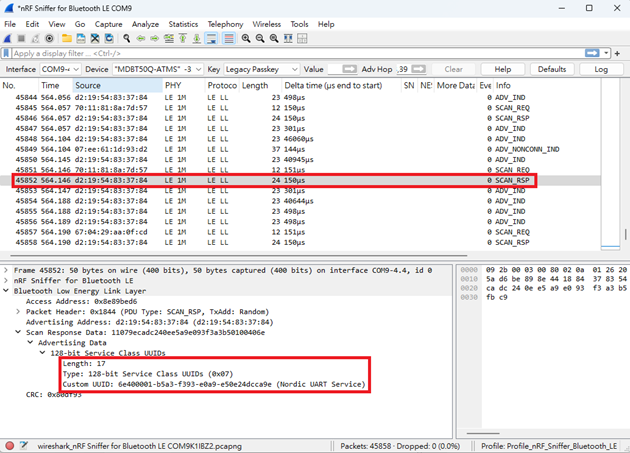Open the Key Legacy Passkey dropdown

pyautogui.click(x=262, y=69)
